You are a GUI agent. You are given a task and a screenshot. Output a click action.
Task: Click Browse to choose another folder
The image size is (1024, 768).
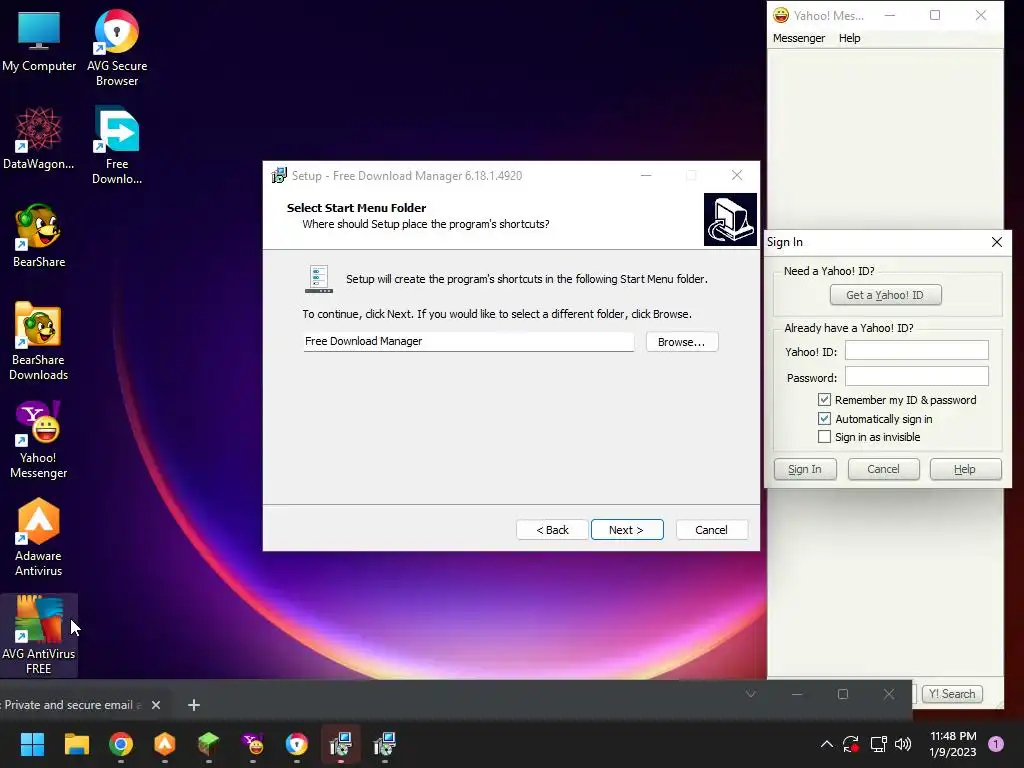(x=682, y=342)
